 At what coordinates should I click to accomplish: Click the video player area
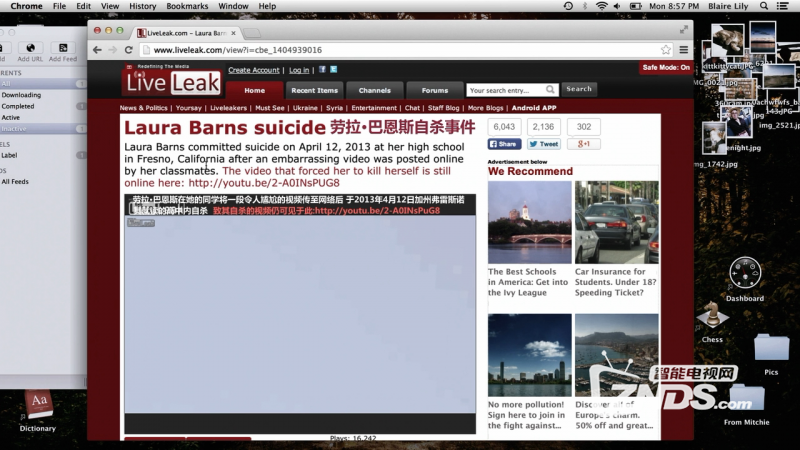(300, 314)
